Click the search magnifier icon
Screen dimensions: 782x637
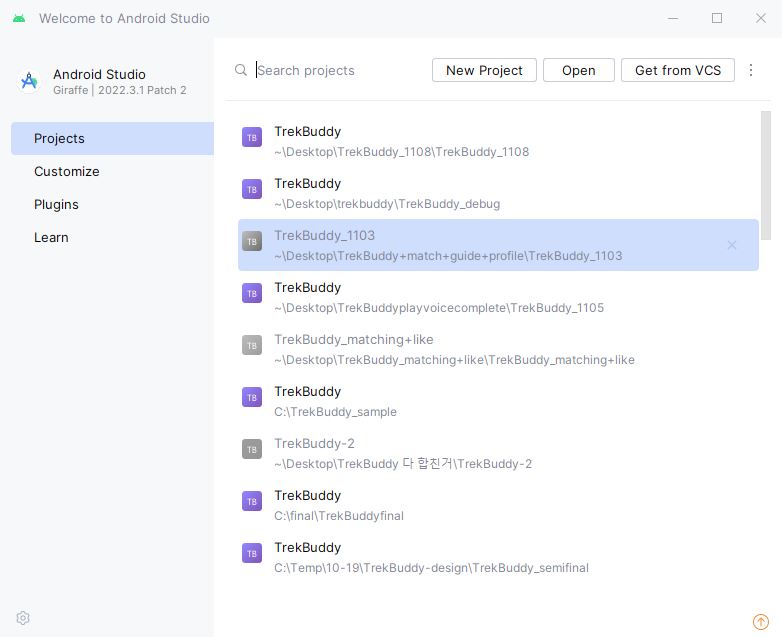click(x=240, y=70)
